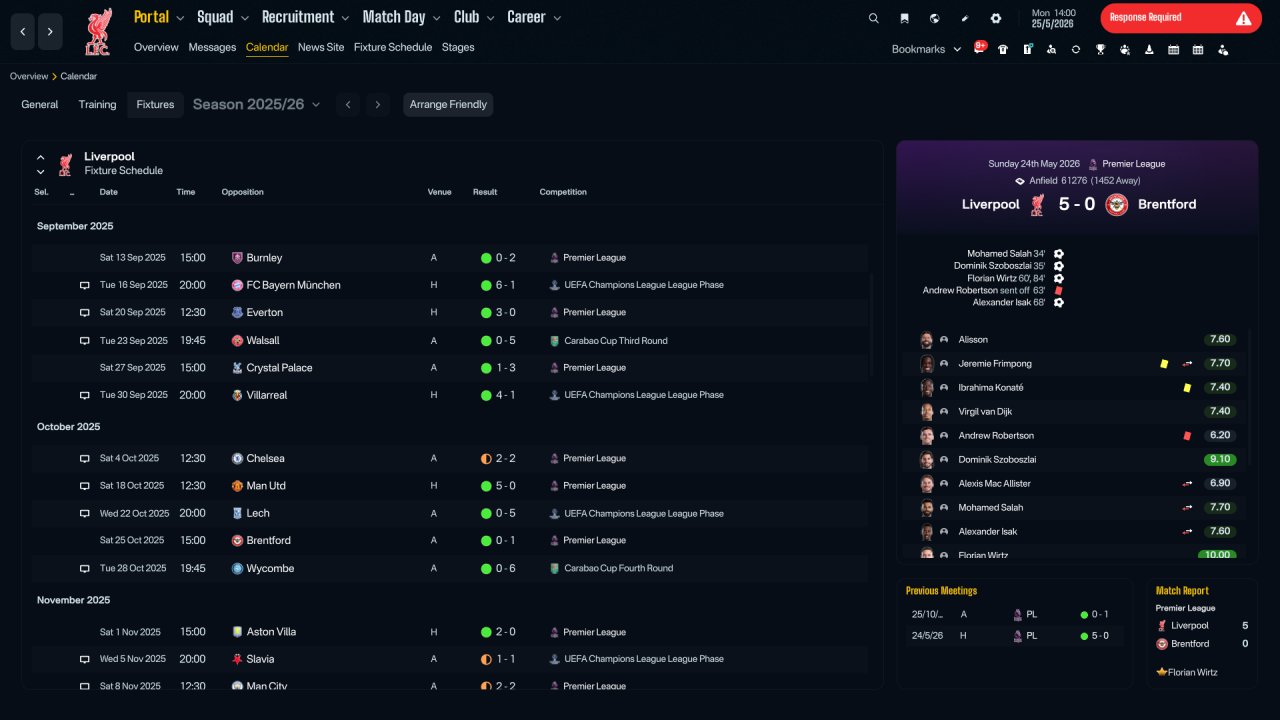
Task: Open the News Site tab
Action: coord(321,47)
